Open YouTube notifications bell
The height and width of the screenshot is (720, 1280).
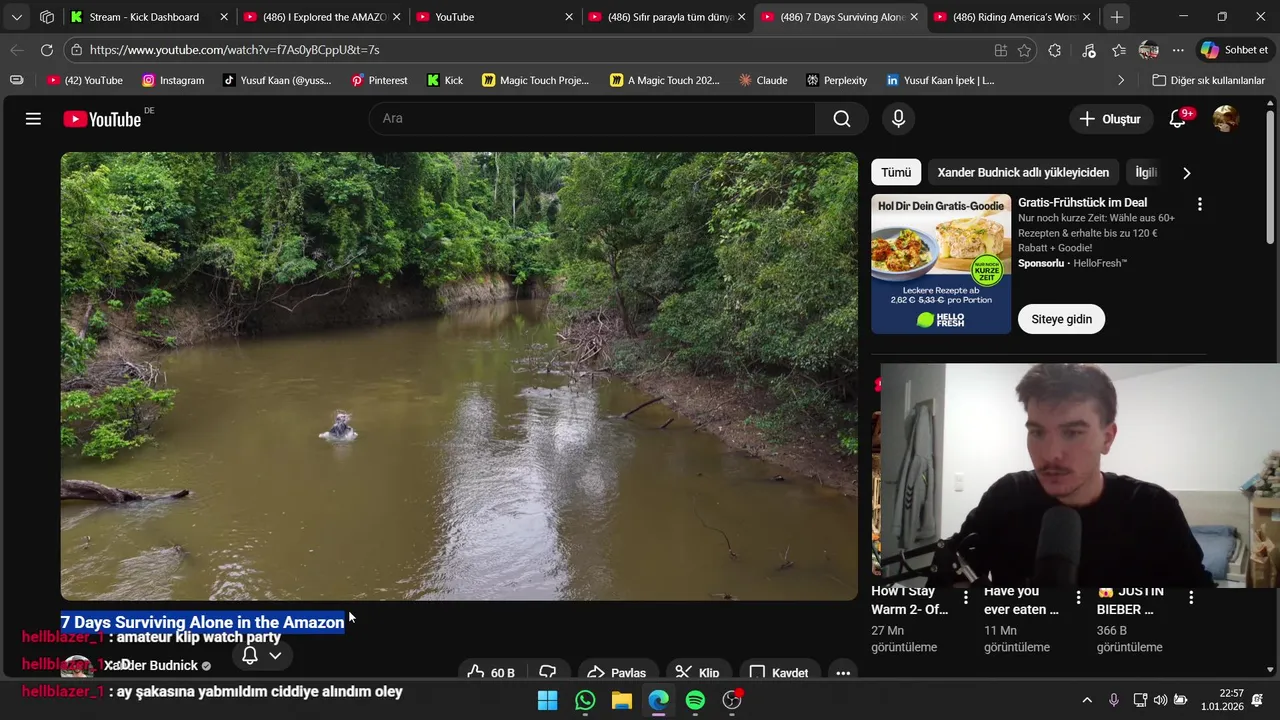pos(1178,119)
